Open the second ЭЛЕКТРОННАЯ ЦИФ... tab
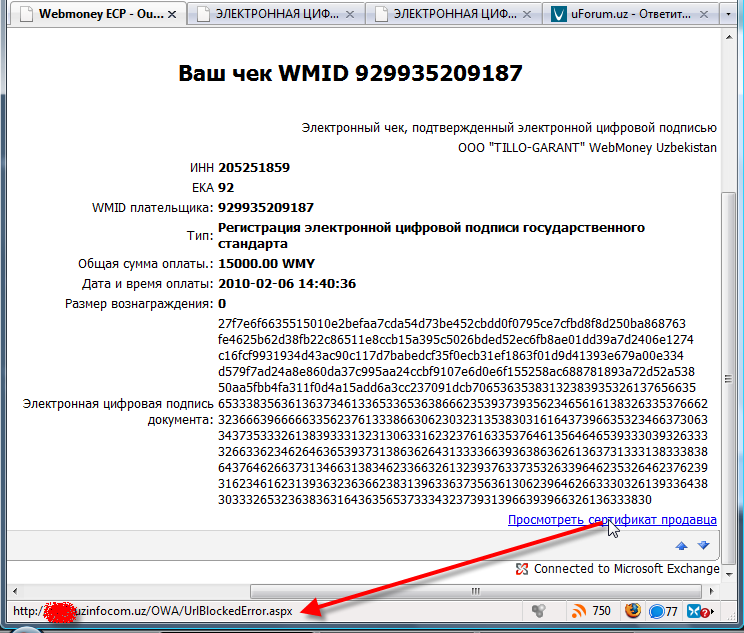 [x=277, y=14]
